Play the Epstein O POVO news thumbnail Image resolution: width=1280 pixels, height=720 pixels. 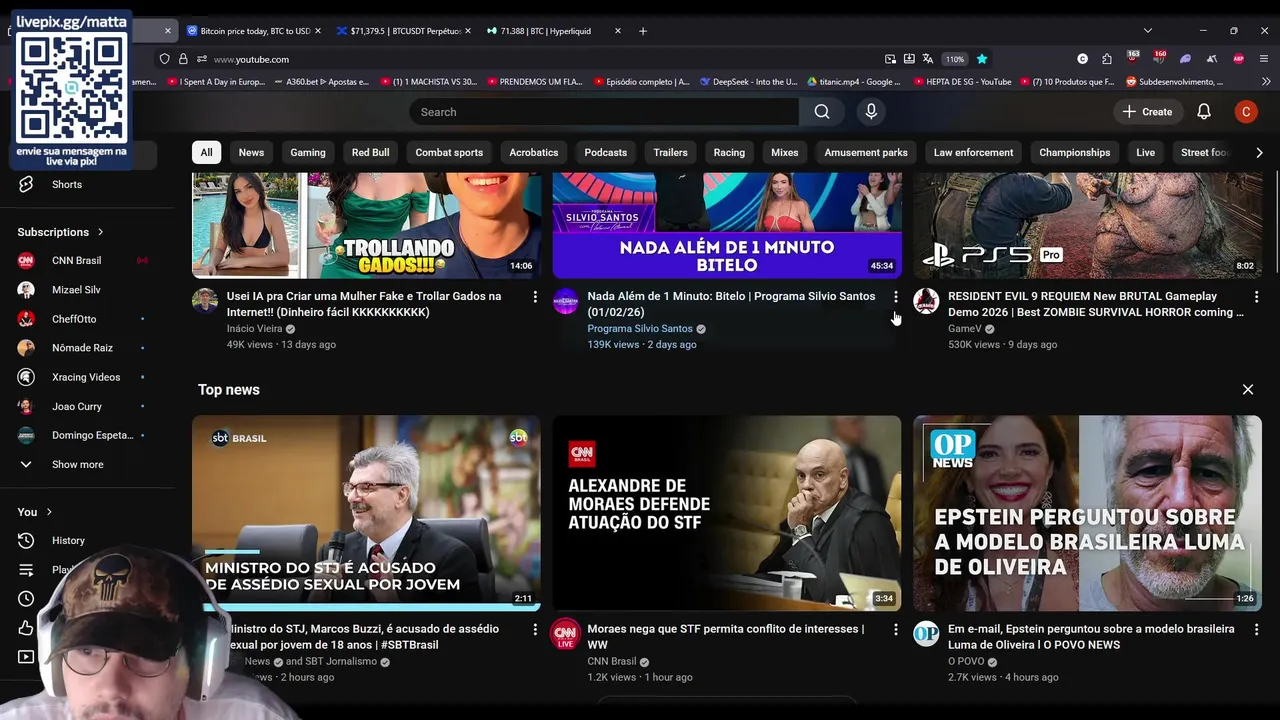point(1087,513)
